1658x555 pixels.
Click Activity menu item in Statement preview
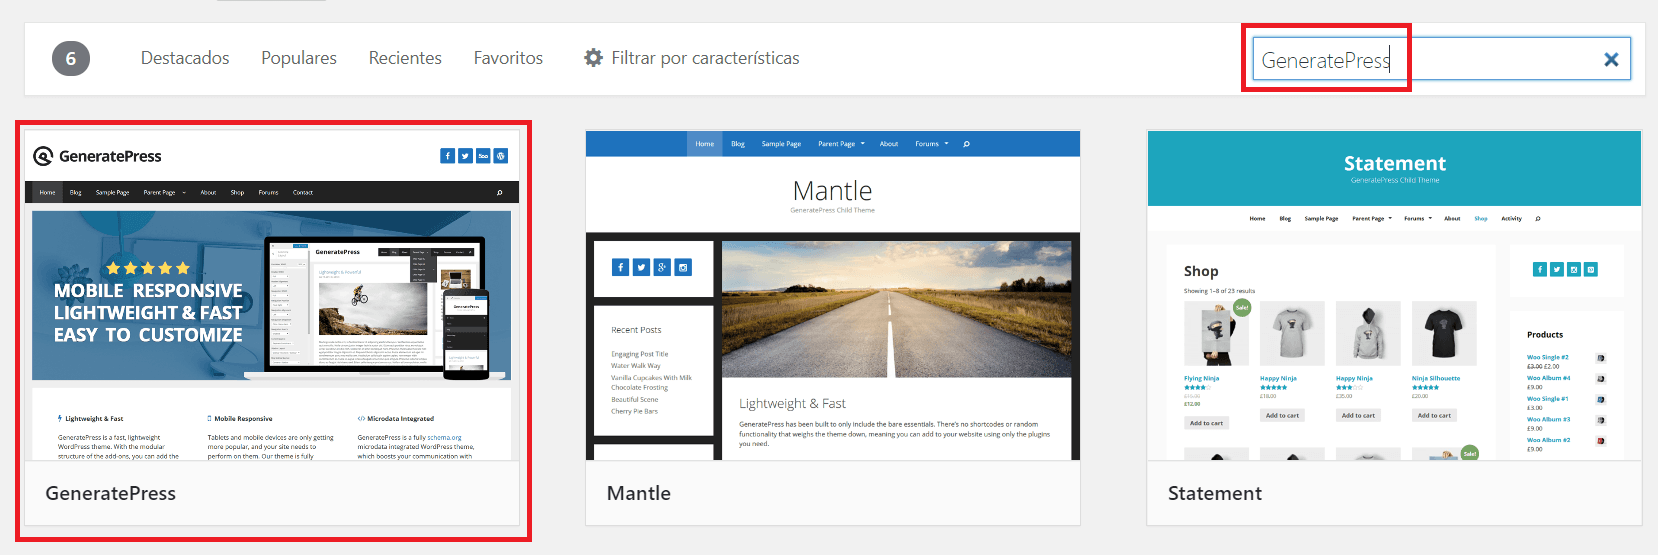(x=1511, y=218)
